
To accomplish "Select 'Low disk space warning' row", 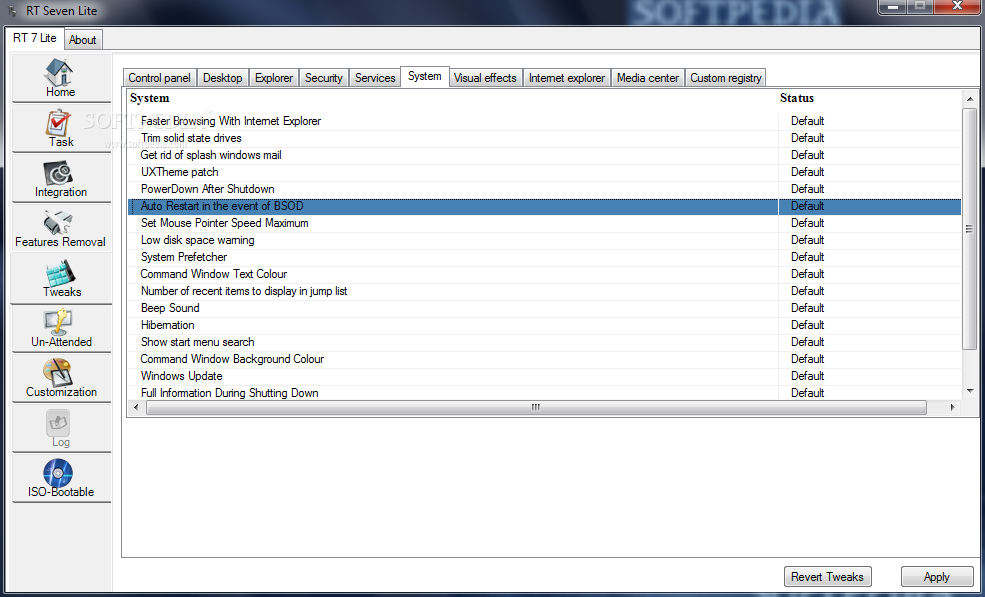I will (545, 240).
